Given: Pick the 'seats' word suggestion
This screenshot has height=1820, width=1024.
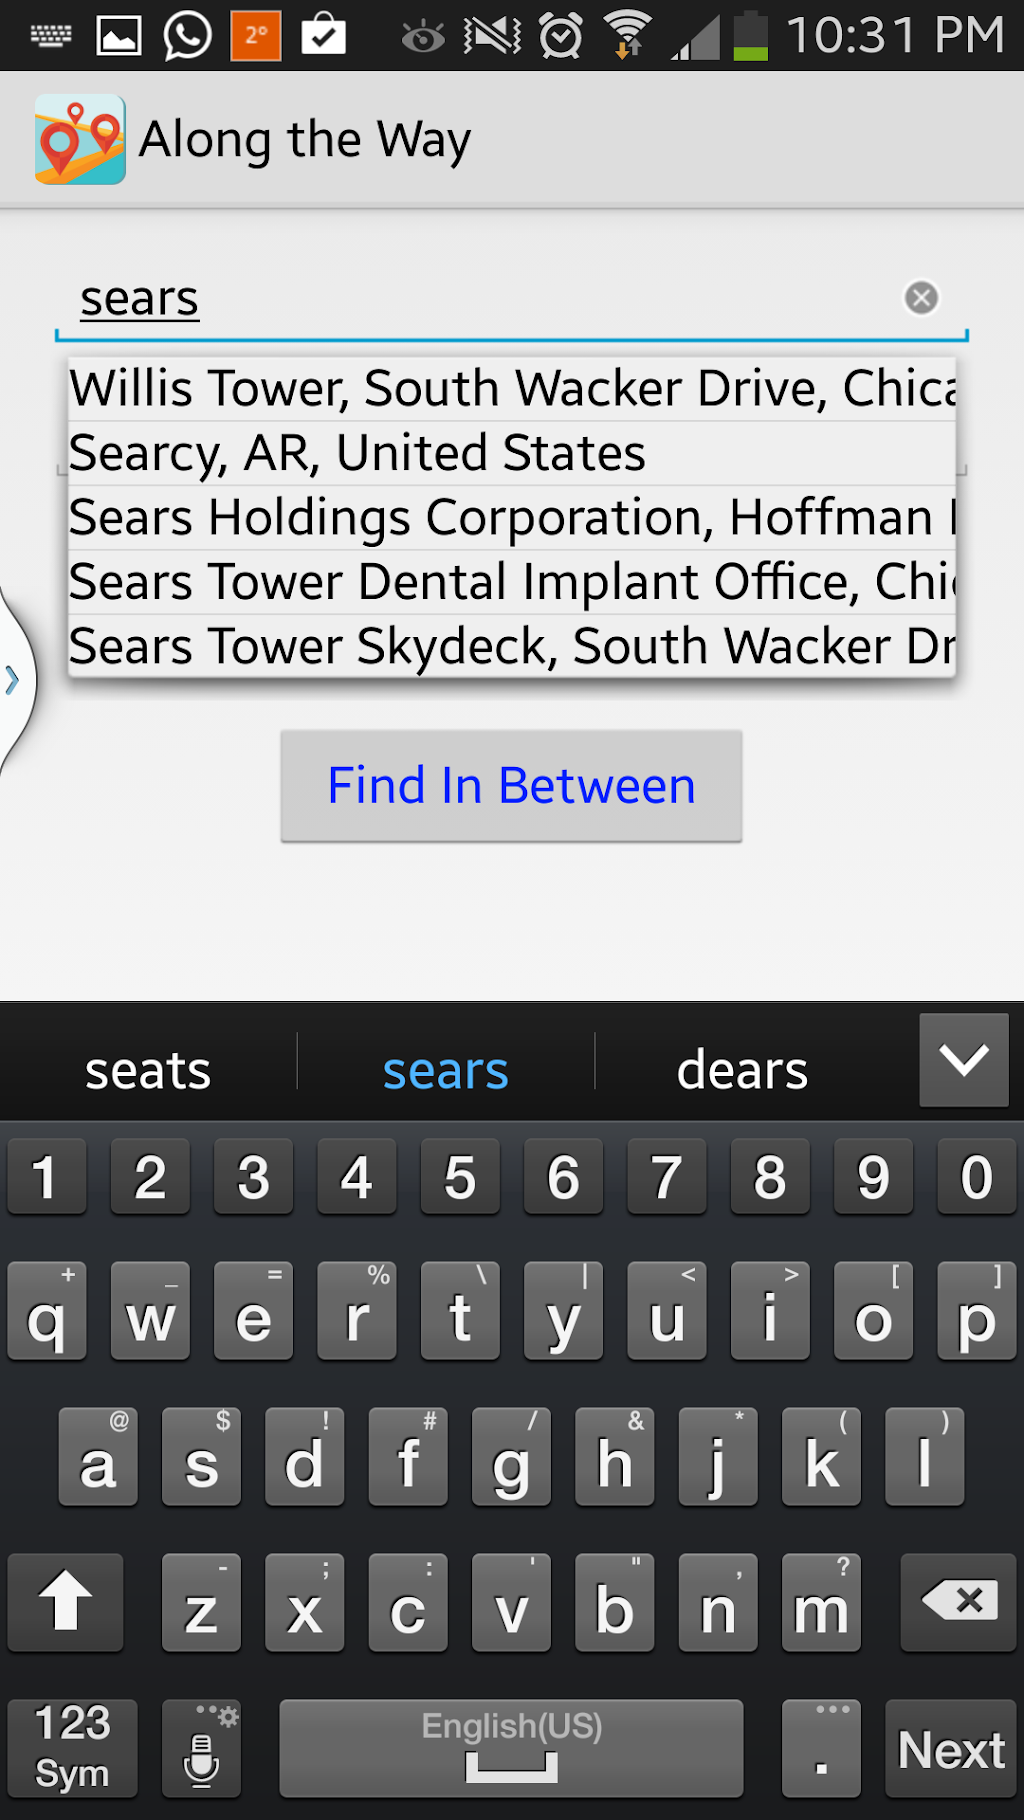Looking at the screenshot, I should [148, 1071].
